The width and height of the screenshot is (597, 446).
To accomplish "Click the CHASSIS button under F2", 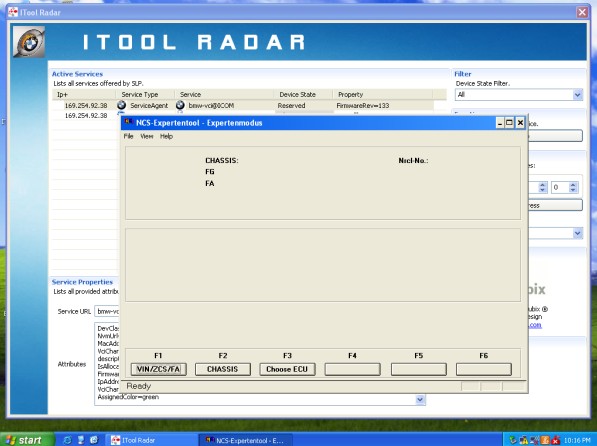I will click(x=223, y=369).
